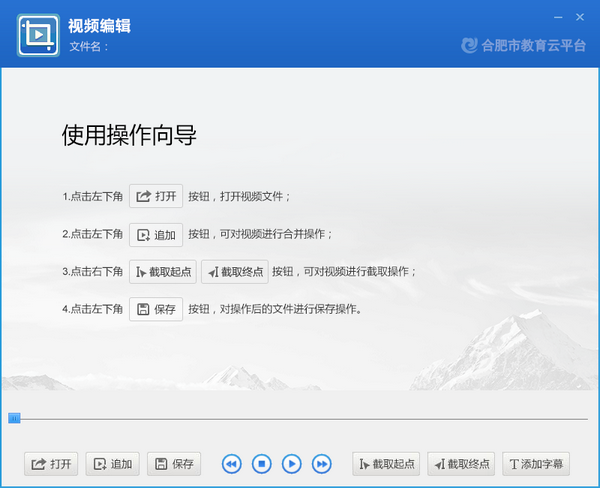600x488 pixels.
Task: Click the blue timeline slider handle
Action: 14,418
